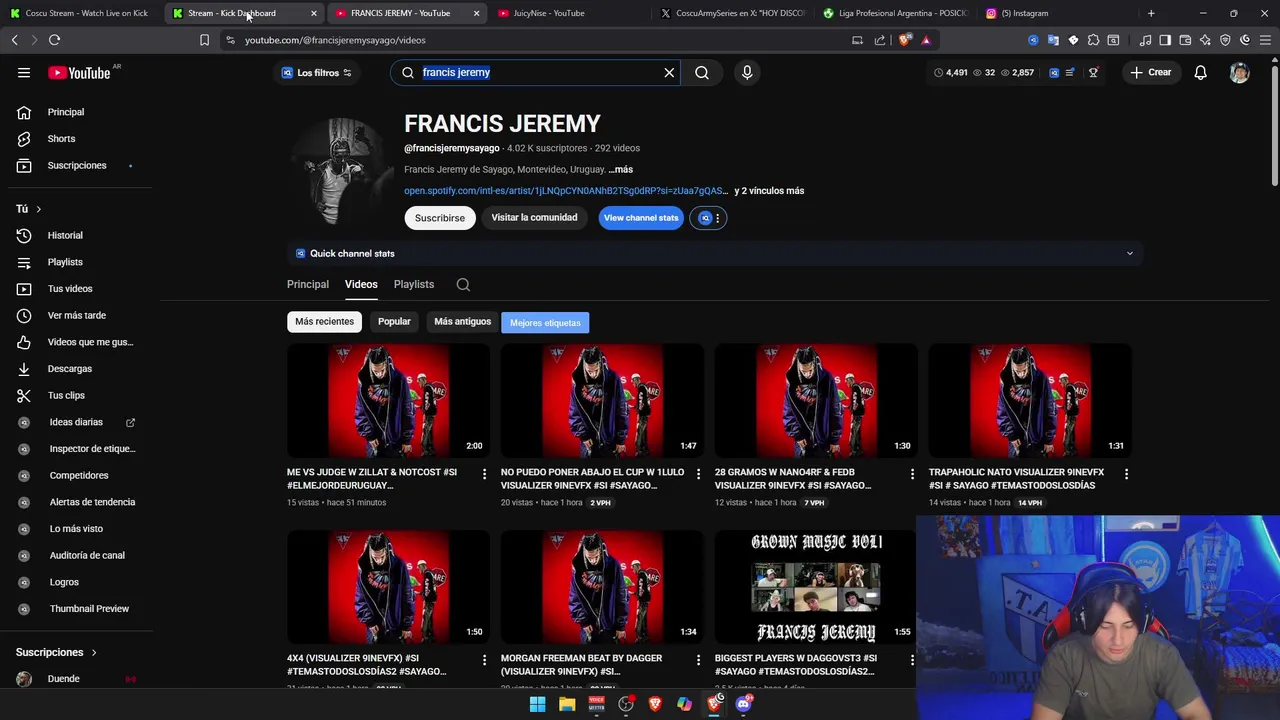Switch to Cosco Stream Kick browser tab
The width and height of the screenshot is (1280, 720).
(80, 13)
